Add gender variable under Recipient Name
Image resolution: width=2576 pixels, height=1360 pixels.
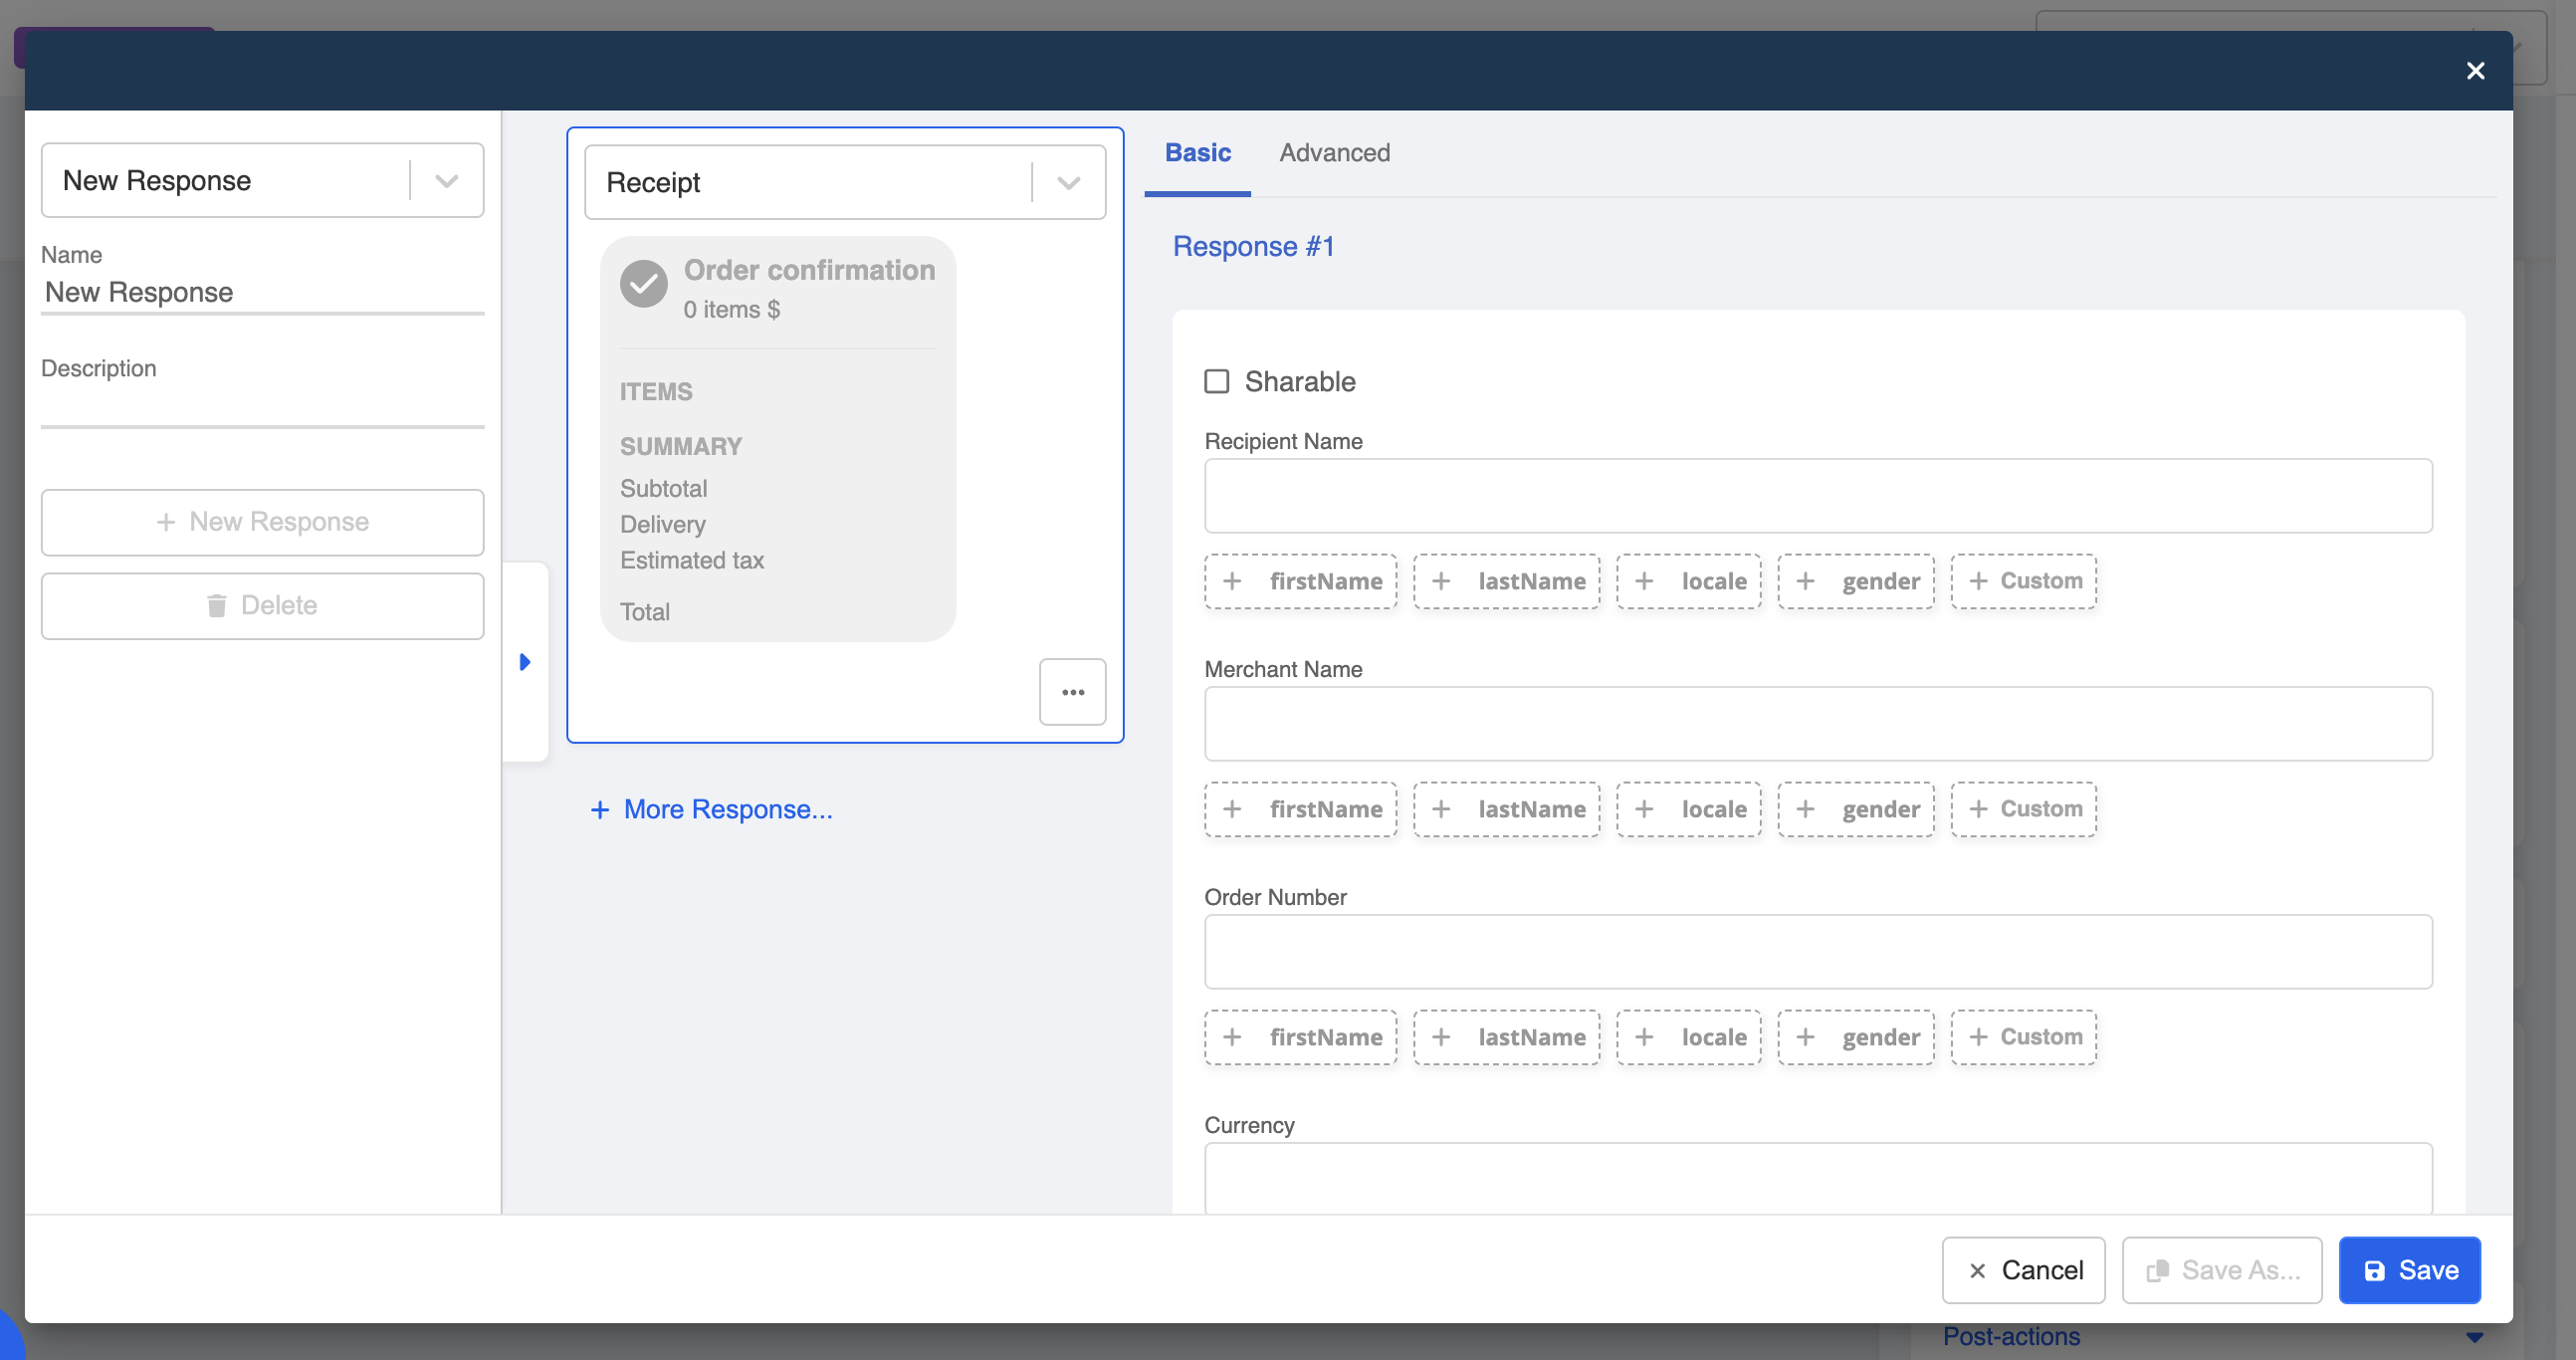(x=1855, y=581)
